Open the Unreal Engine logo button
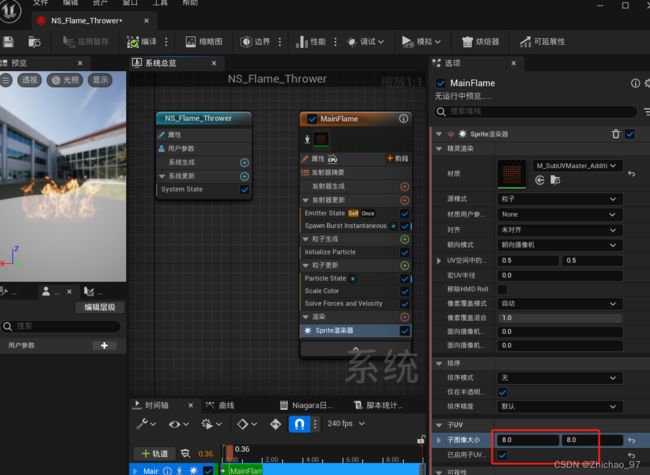This screenshot has height=475, width=650. pyautogui.click(x=11, y=11)
